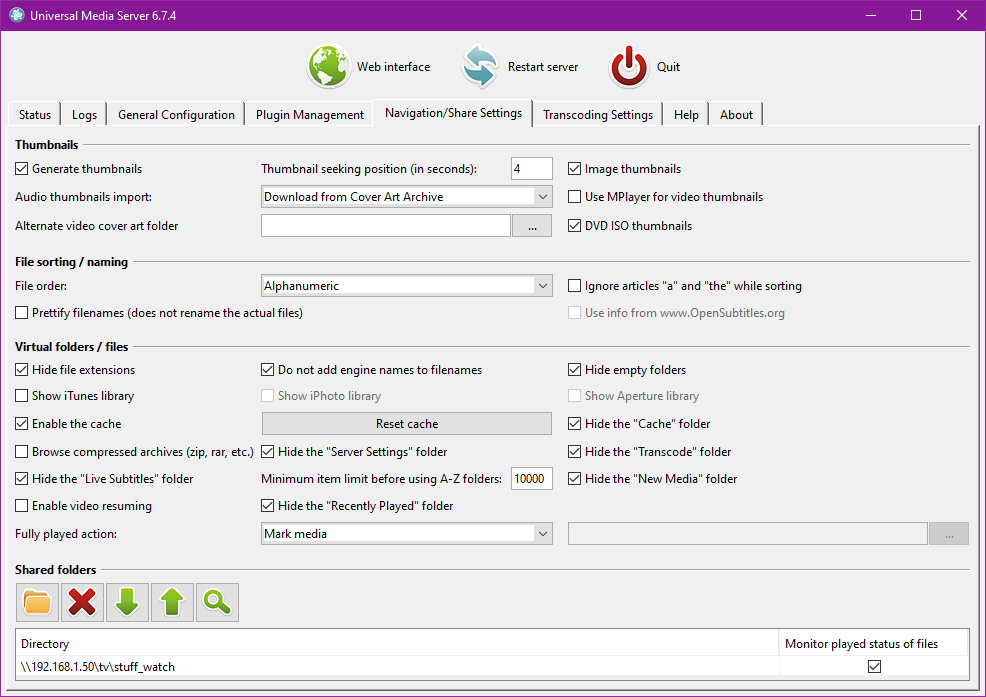Select Navigation/Share Settings tab
Image resolution: width=986 pixels, height=697 pixels.
tap(453, 113)
